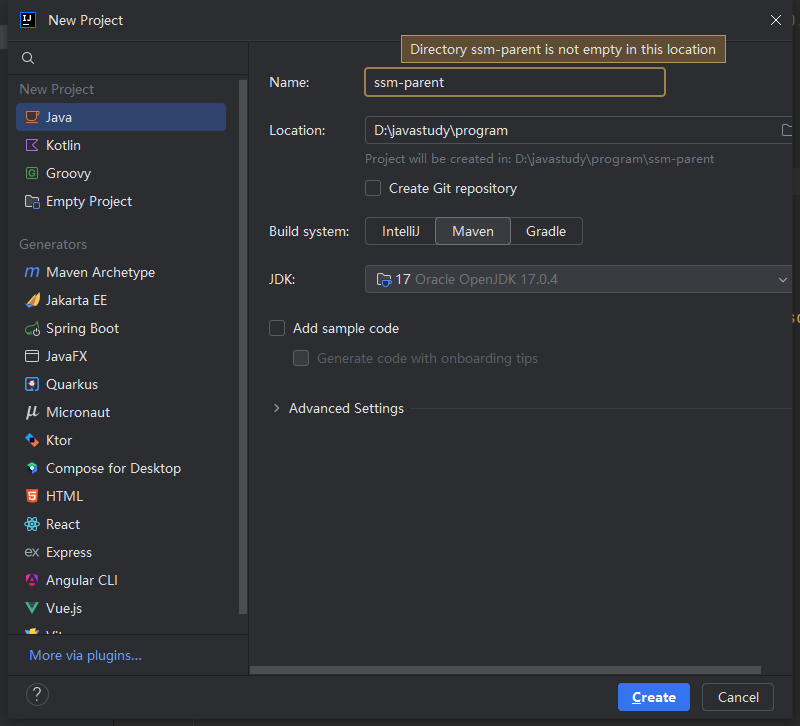This screenshot has height=726, width=800.
Task: Choose the Java project type label
Action: [59, 117]
